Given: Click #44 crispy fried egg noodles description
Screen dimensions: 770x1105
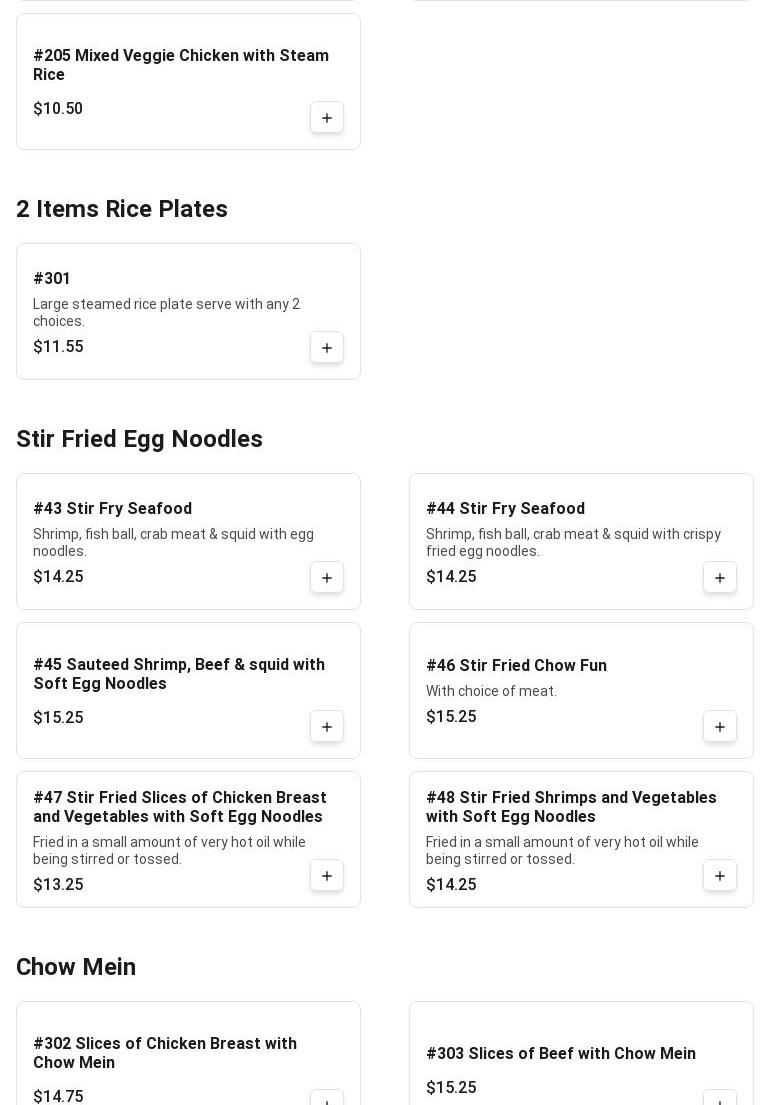Looking at the screenshot, I should tap(573, 542).
